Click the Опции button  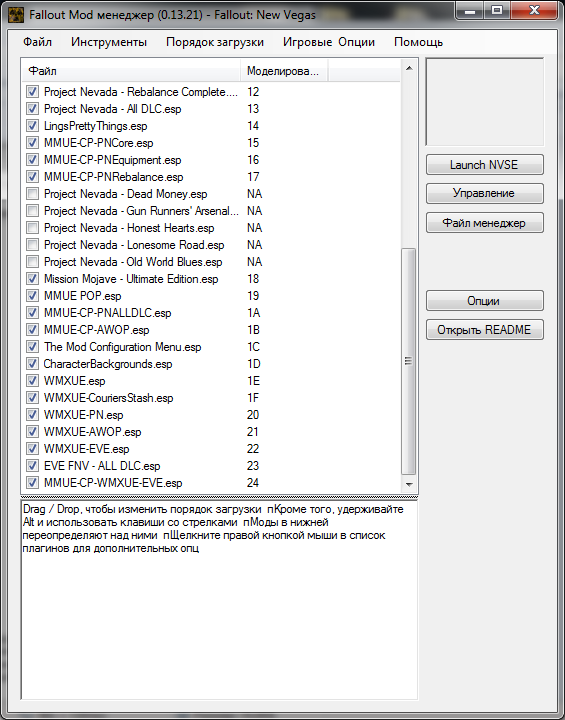[x=485, y=301]
